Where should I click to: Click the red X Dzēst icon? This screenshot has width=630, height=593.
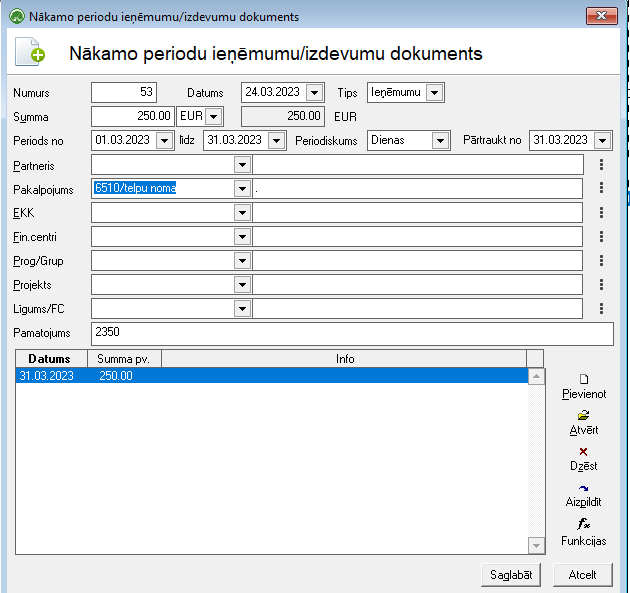point(583,452)
